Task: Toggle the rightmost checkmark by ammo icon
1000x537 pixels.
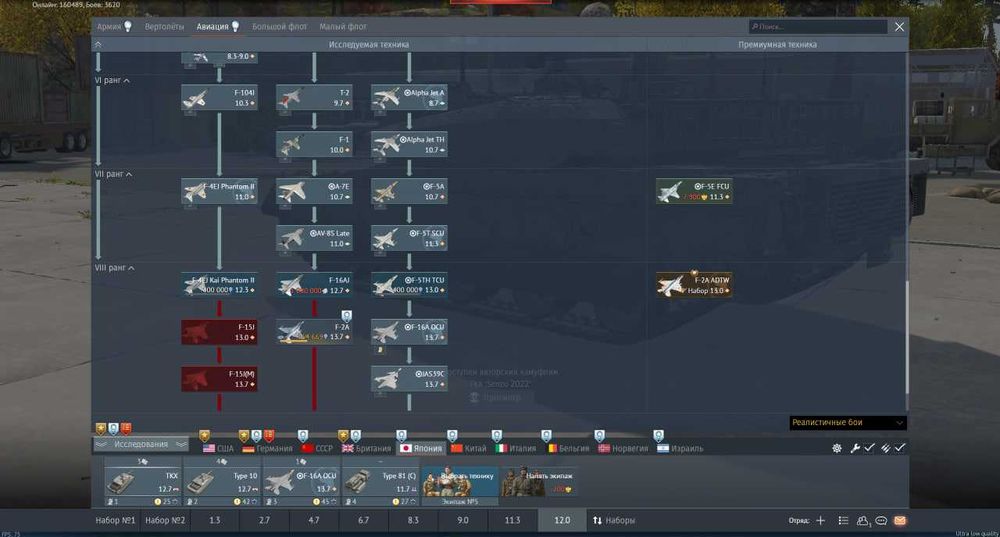Action: pyautogui.click(x=900, y=448)
